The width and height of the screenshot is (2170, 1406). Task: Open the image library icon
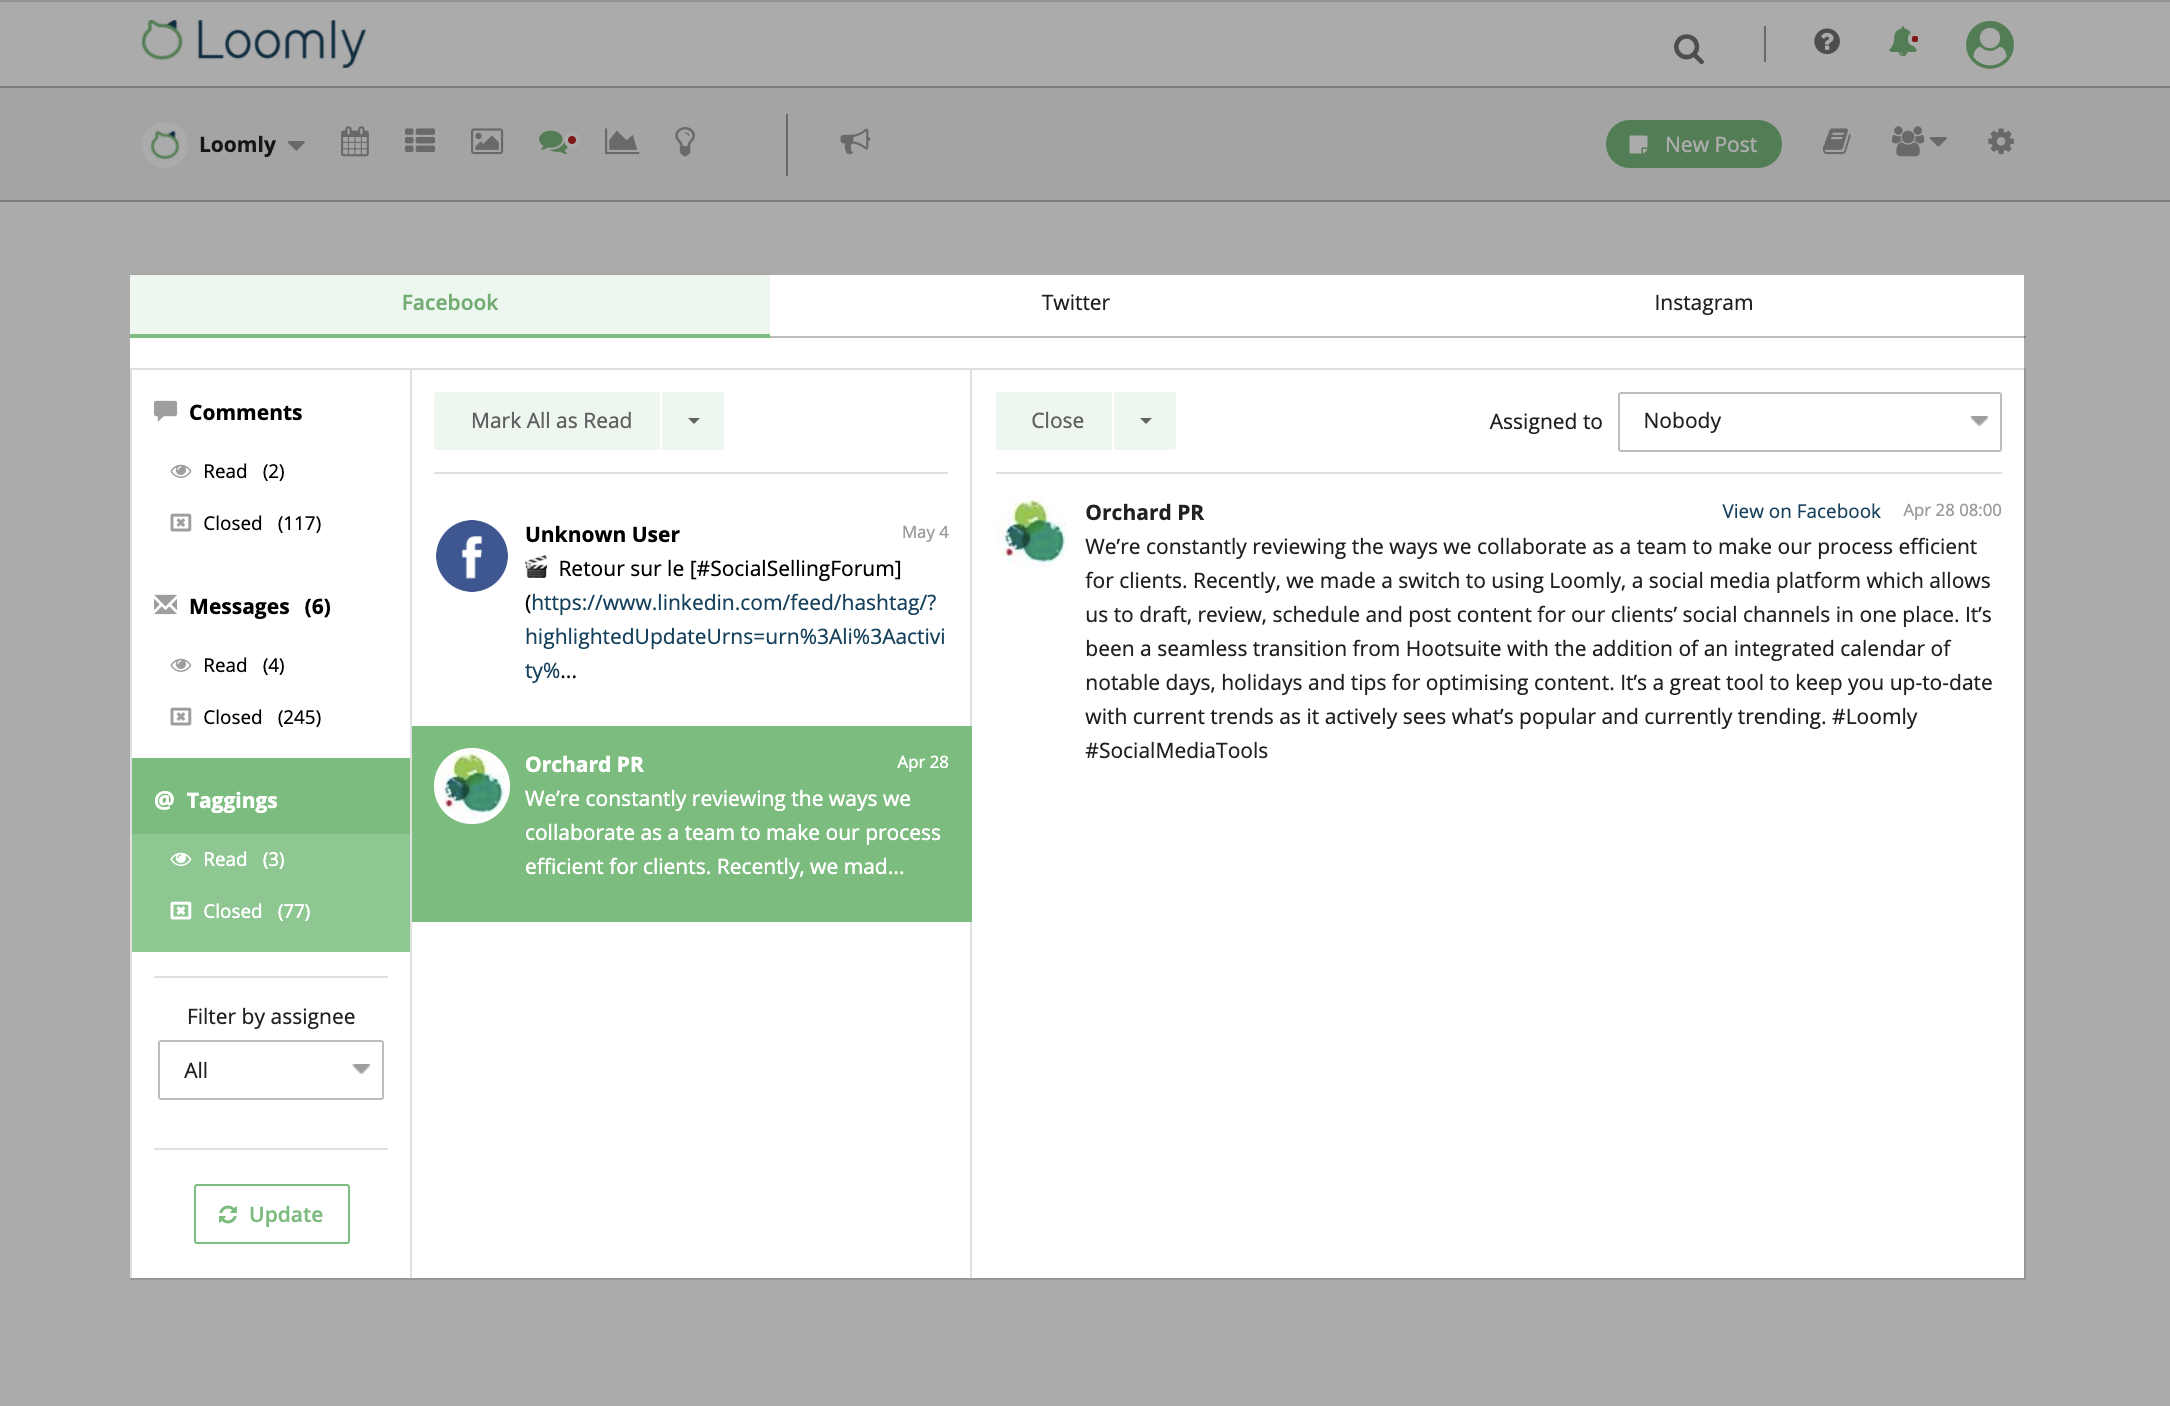tap(487, 141)
